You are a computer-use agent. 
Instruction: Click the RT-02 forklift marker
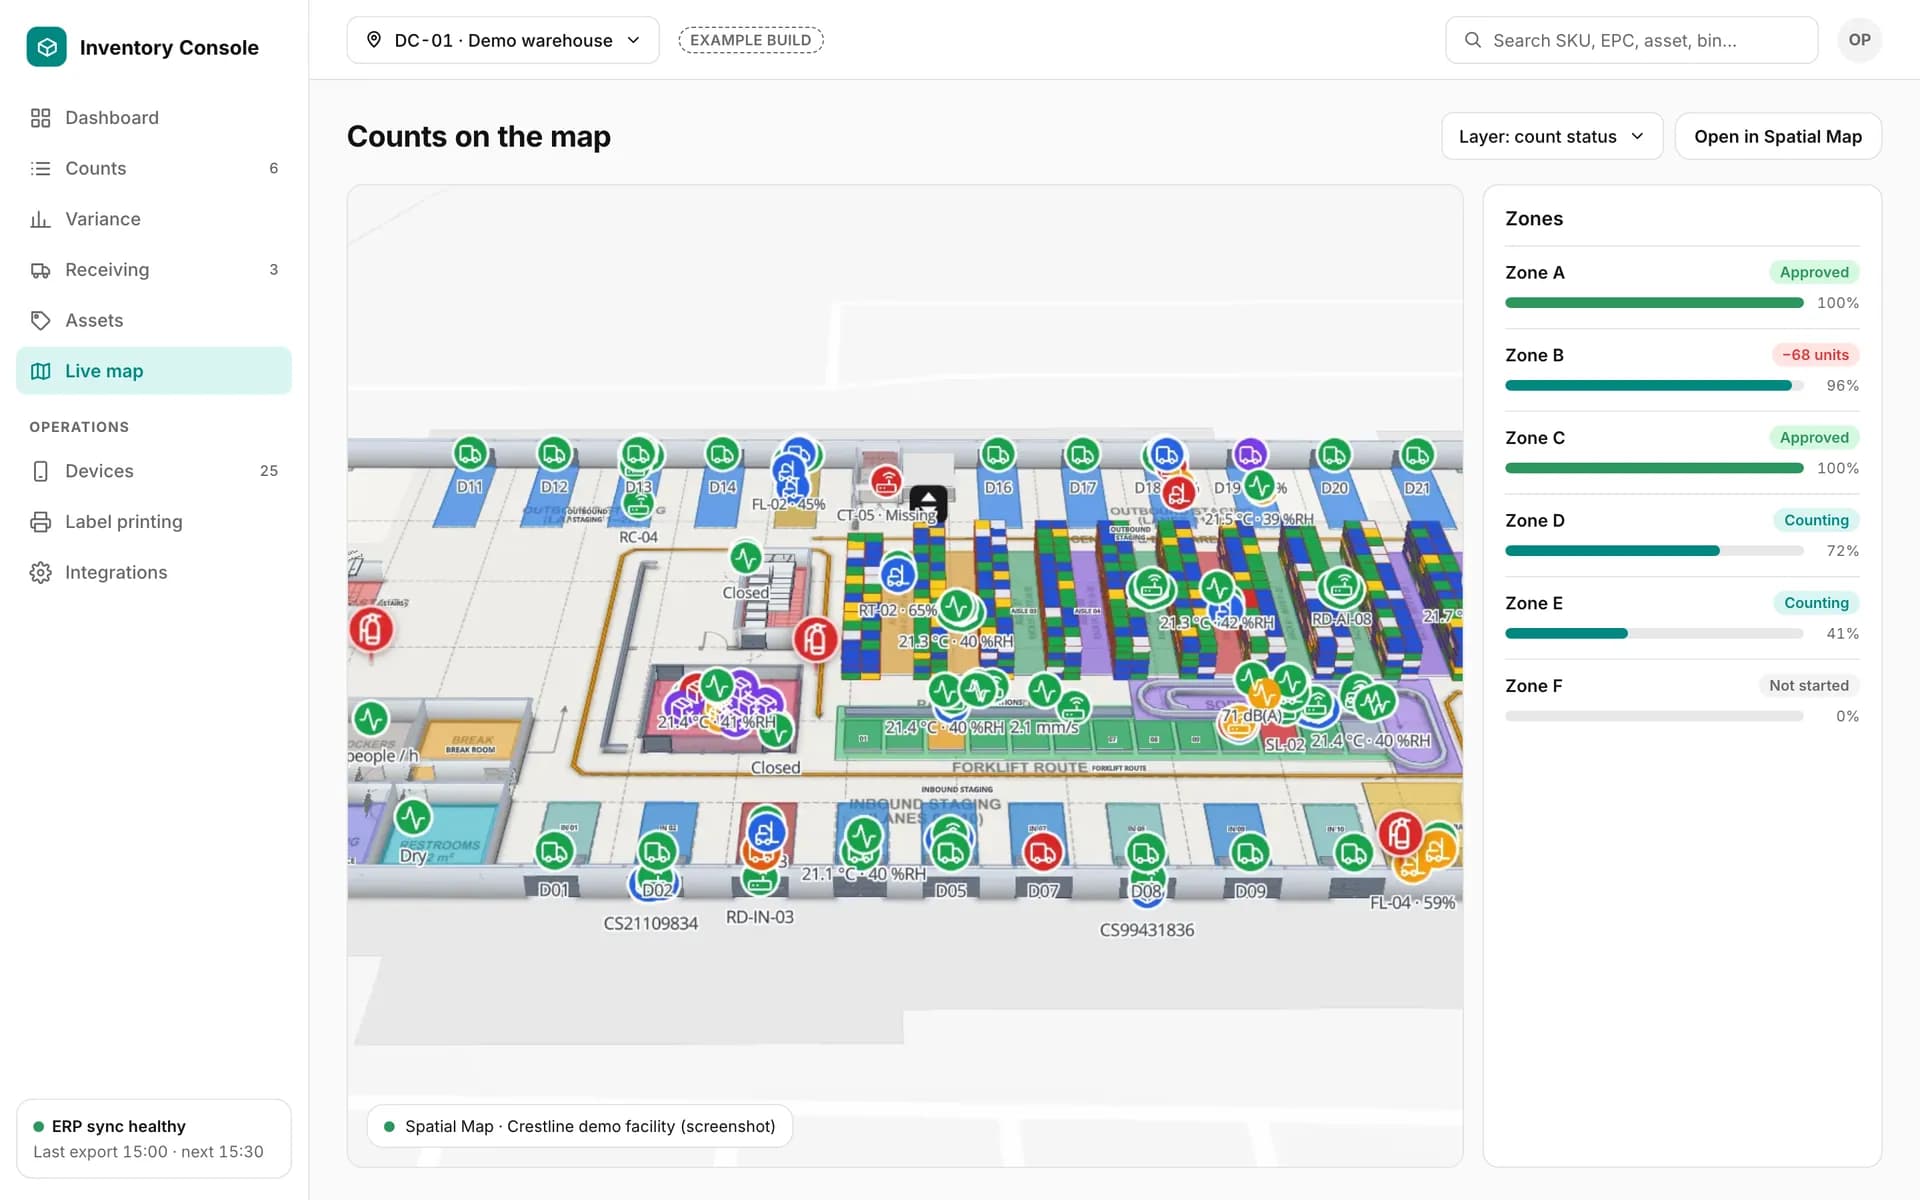(x=897, y=575)
